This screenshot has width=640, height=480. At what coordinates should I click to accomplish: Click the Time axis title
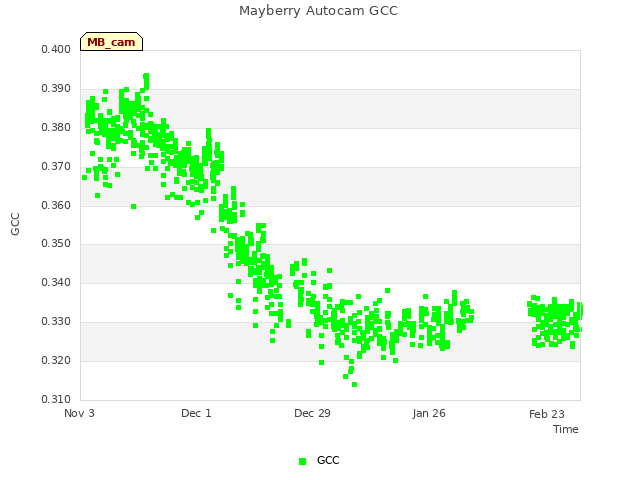(x=566, y=429)
